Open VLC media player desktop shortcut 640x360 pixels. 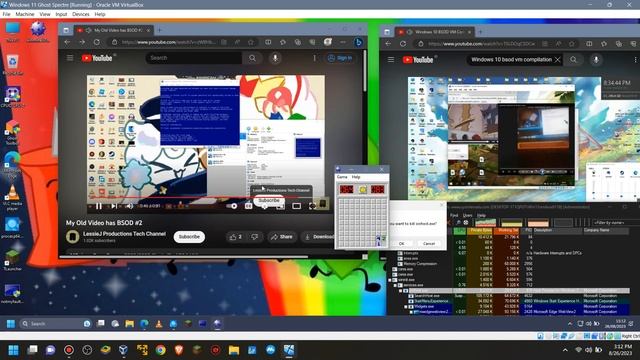pyautogui.click(x=12, y=198)
